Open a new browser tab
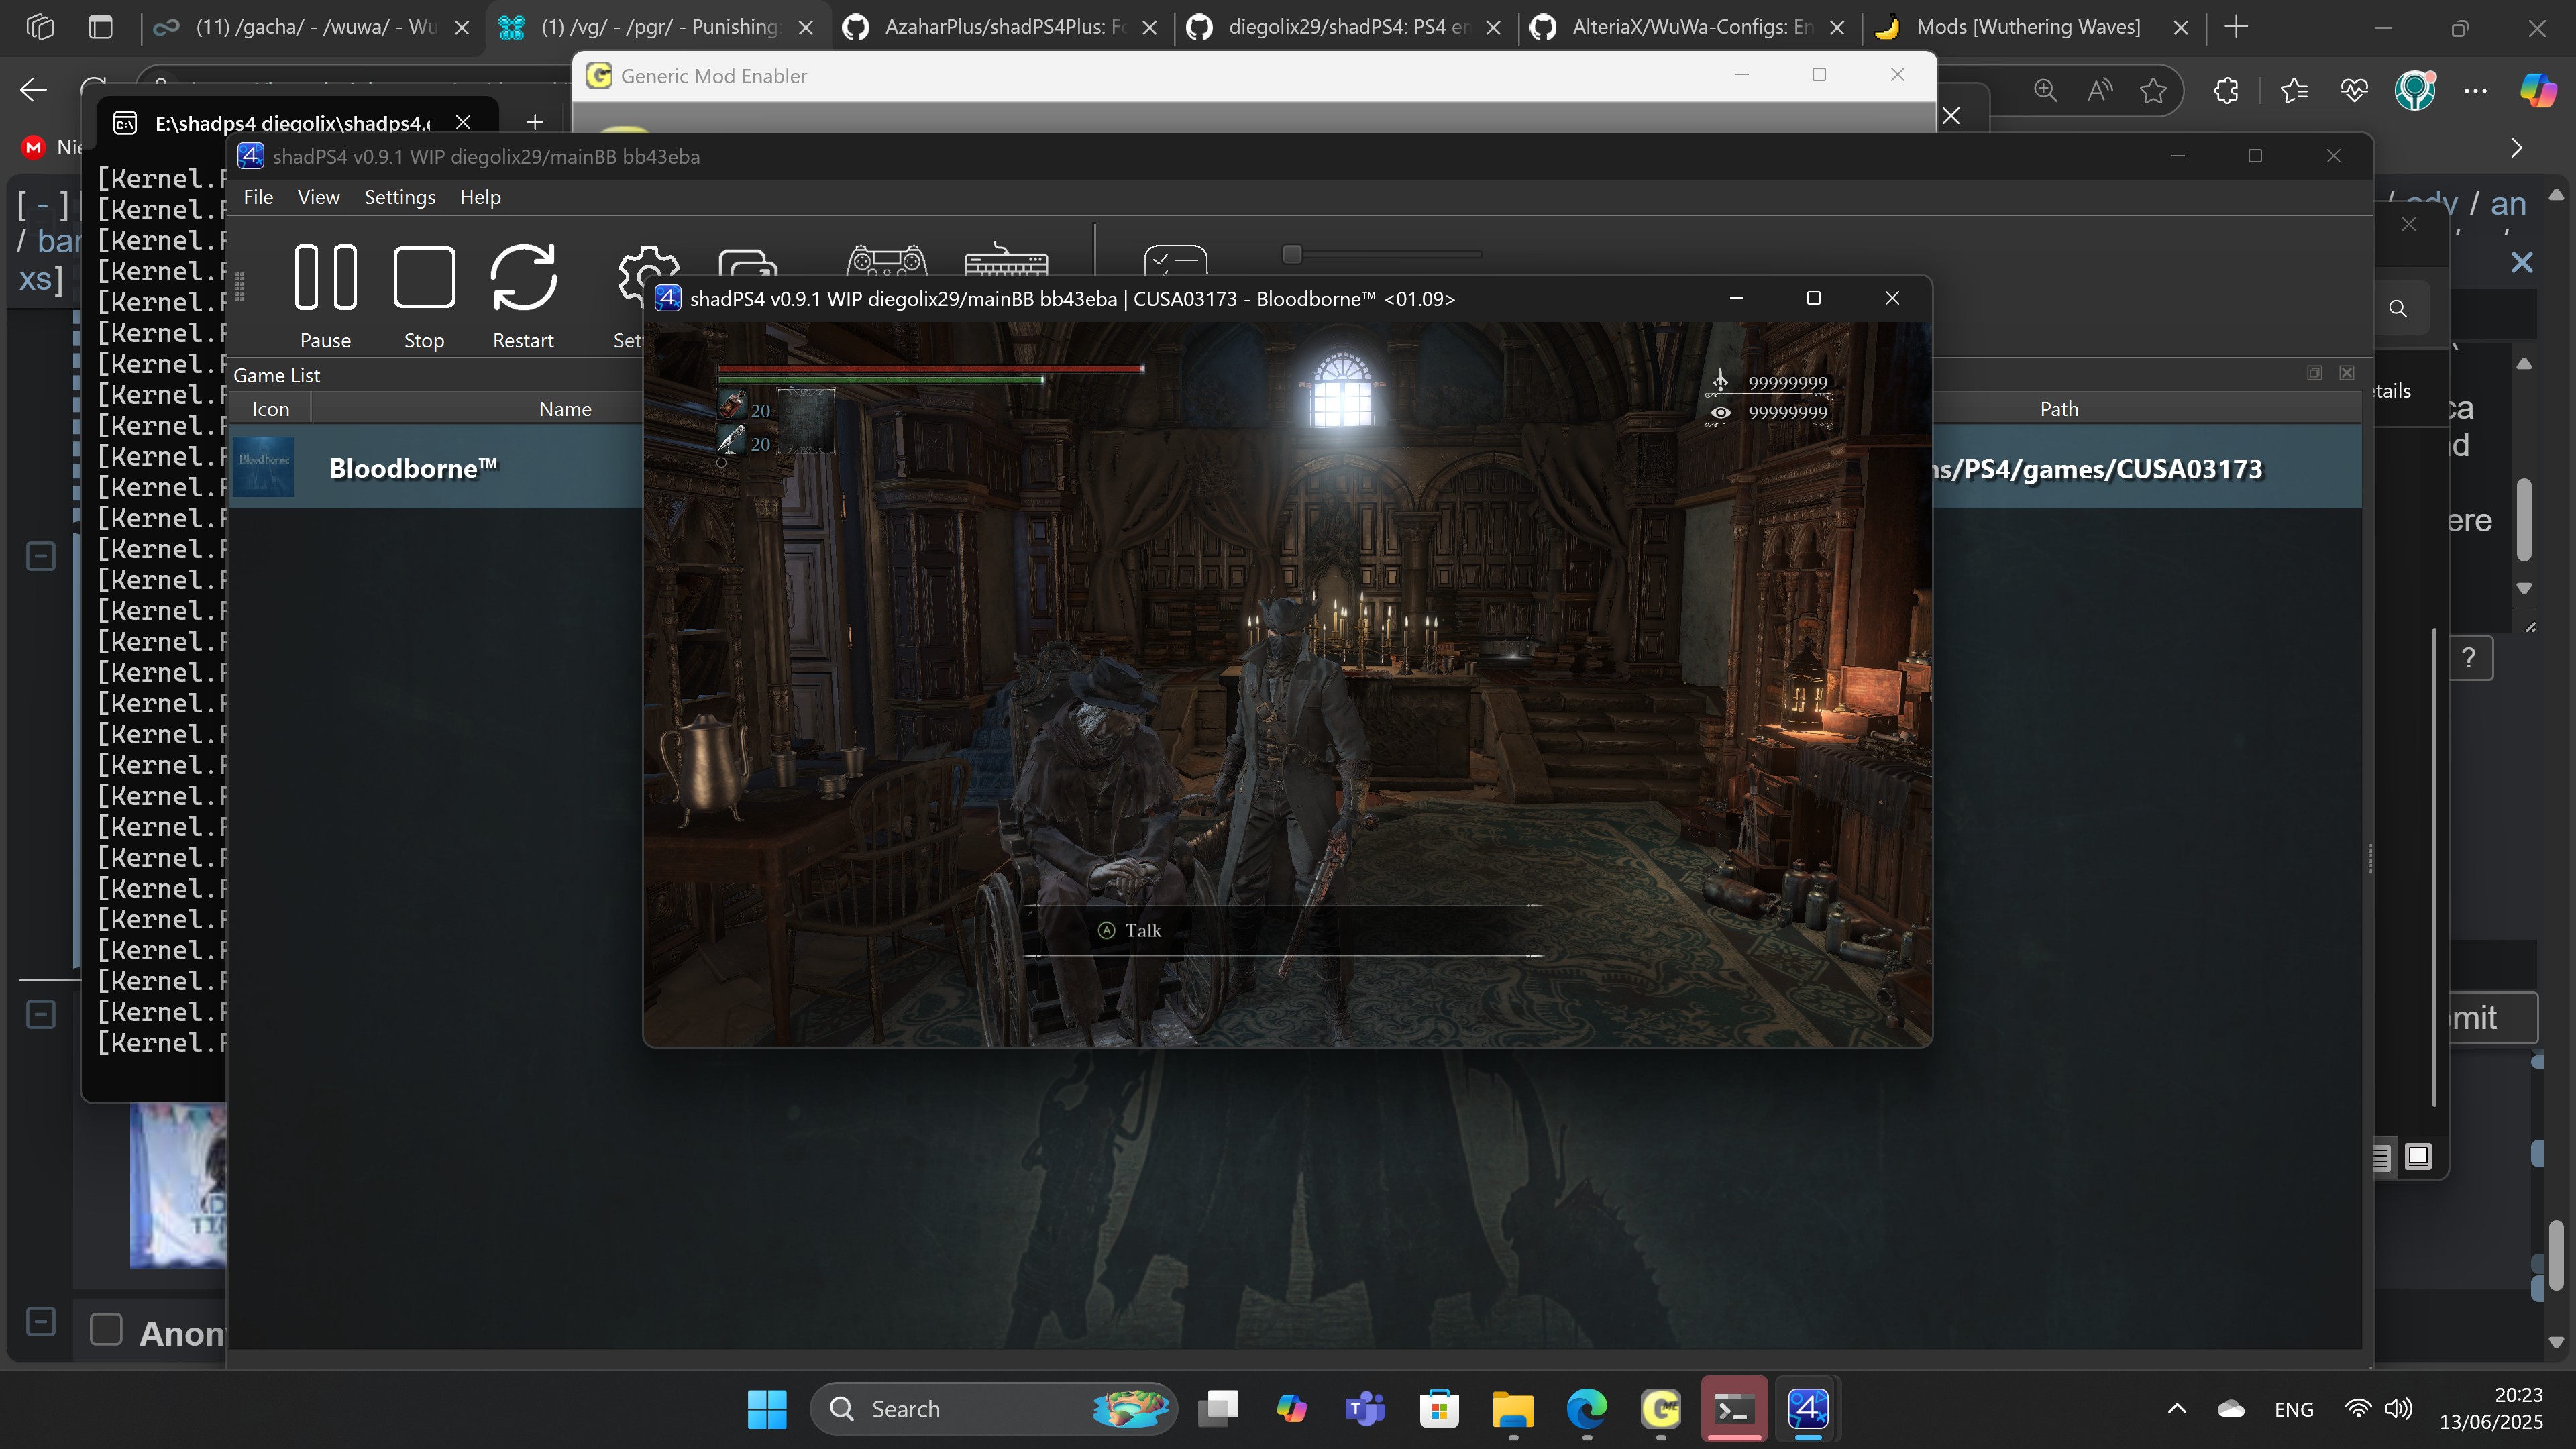 click(x=2237, y=27)
